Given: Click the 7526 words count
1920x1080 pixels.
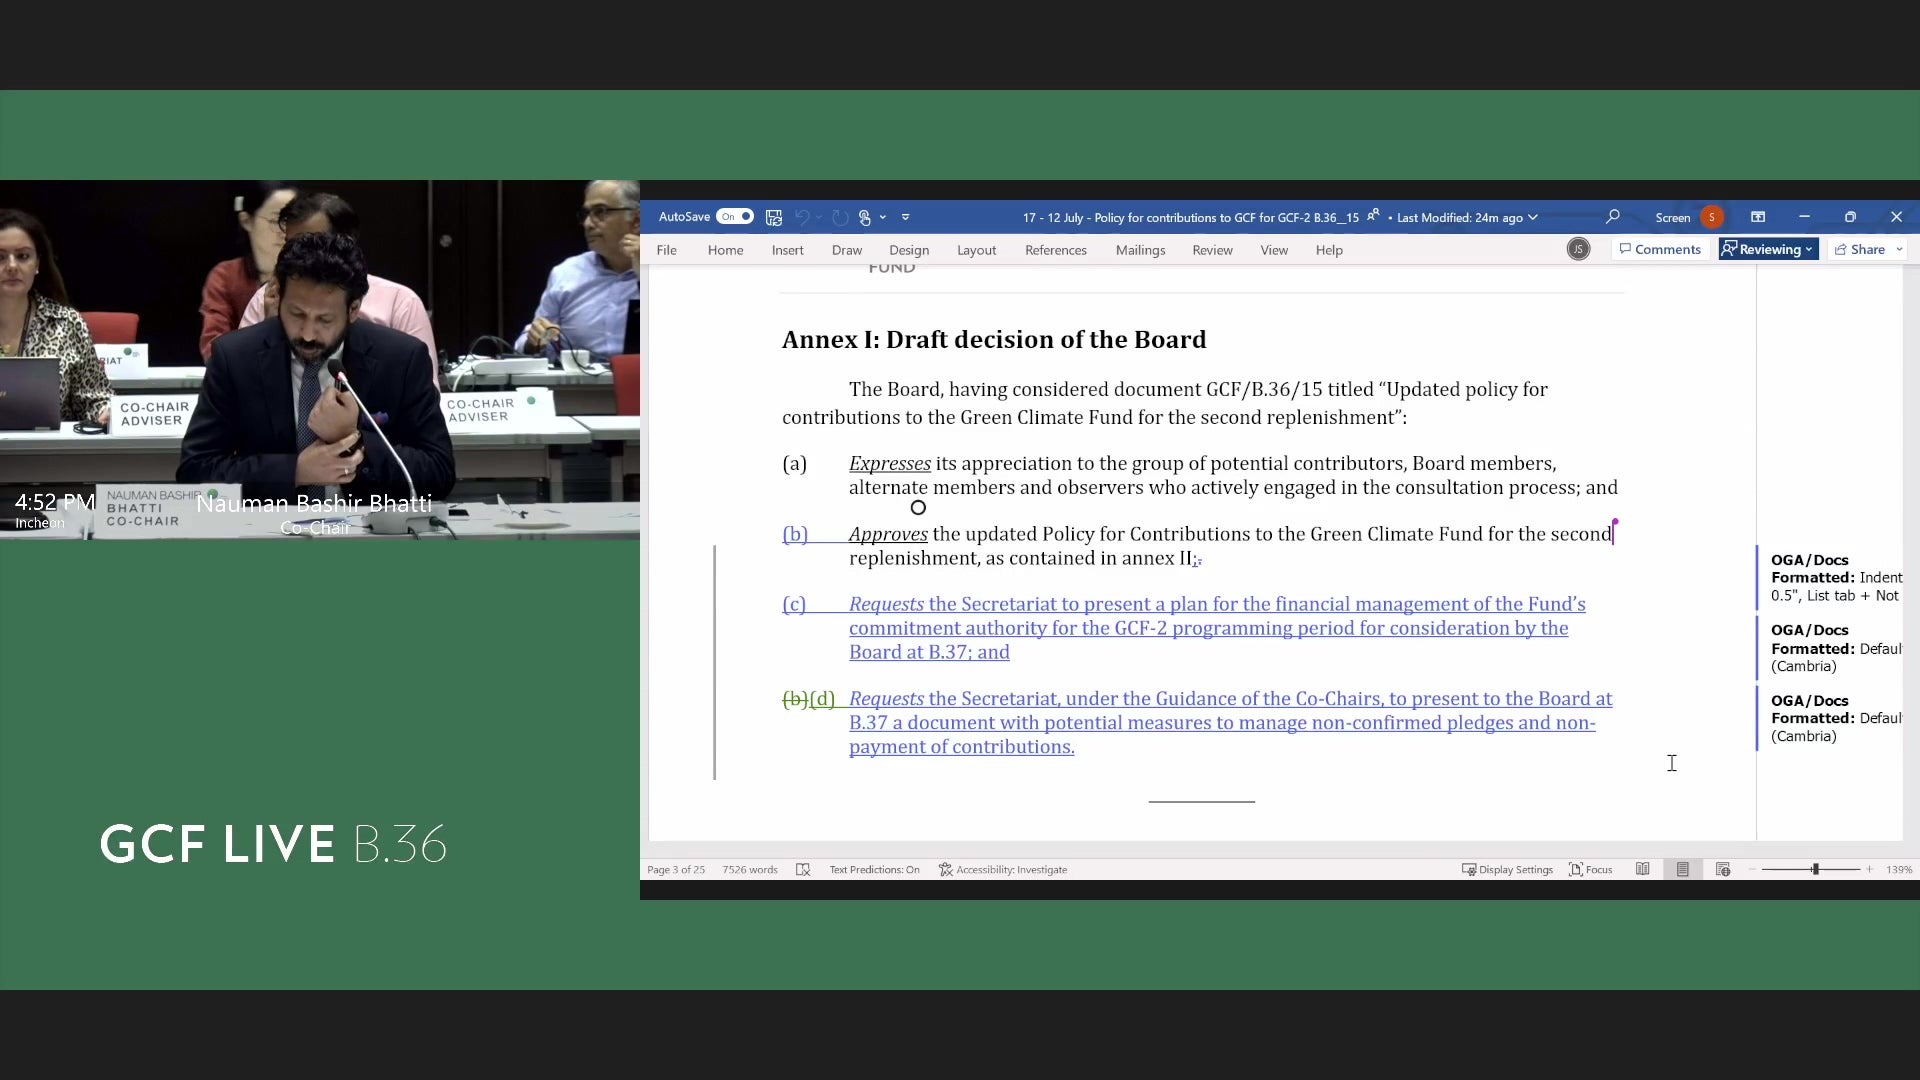Looking at the screenshot, I should coord(750,870).
